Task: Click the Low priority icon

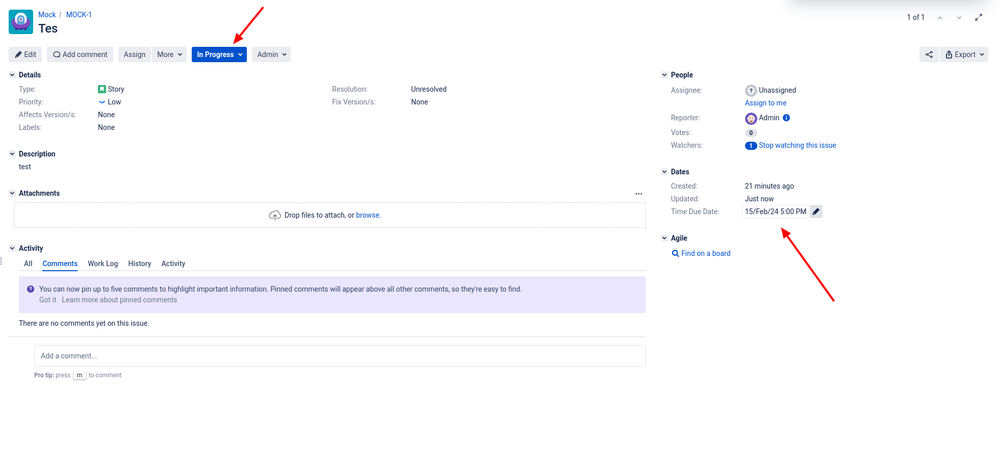Action: tap(102, 102)
